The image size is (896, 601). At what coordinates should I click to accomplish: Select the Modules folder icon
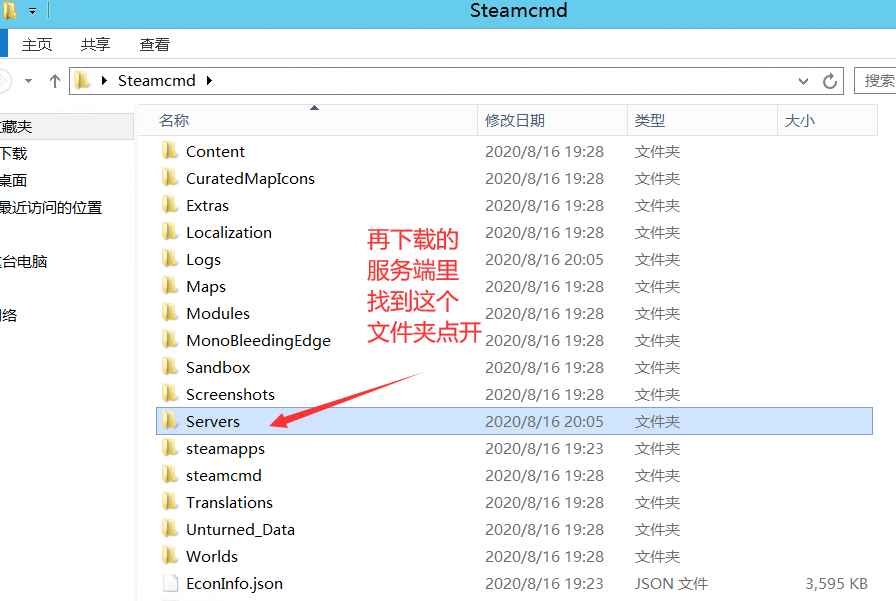click(x=169, y=312)
